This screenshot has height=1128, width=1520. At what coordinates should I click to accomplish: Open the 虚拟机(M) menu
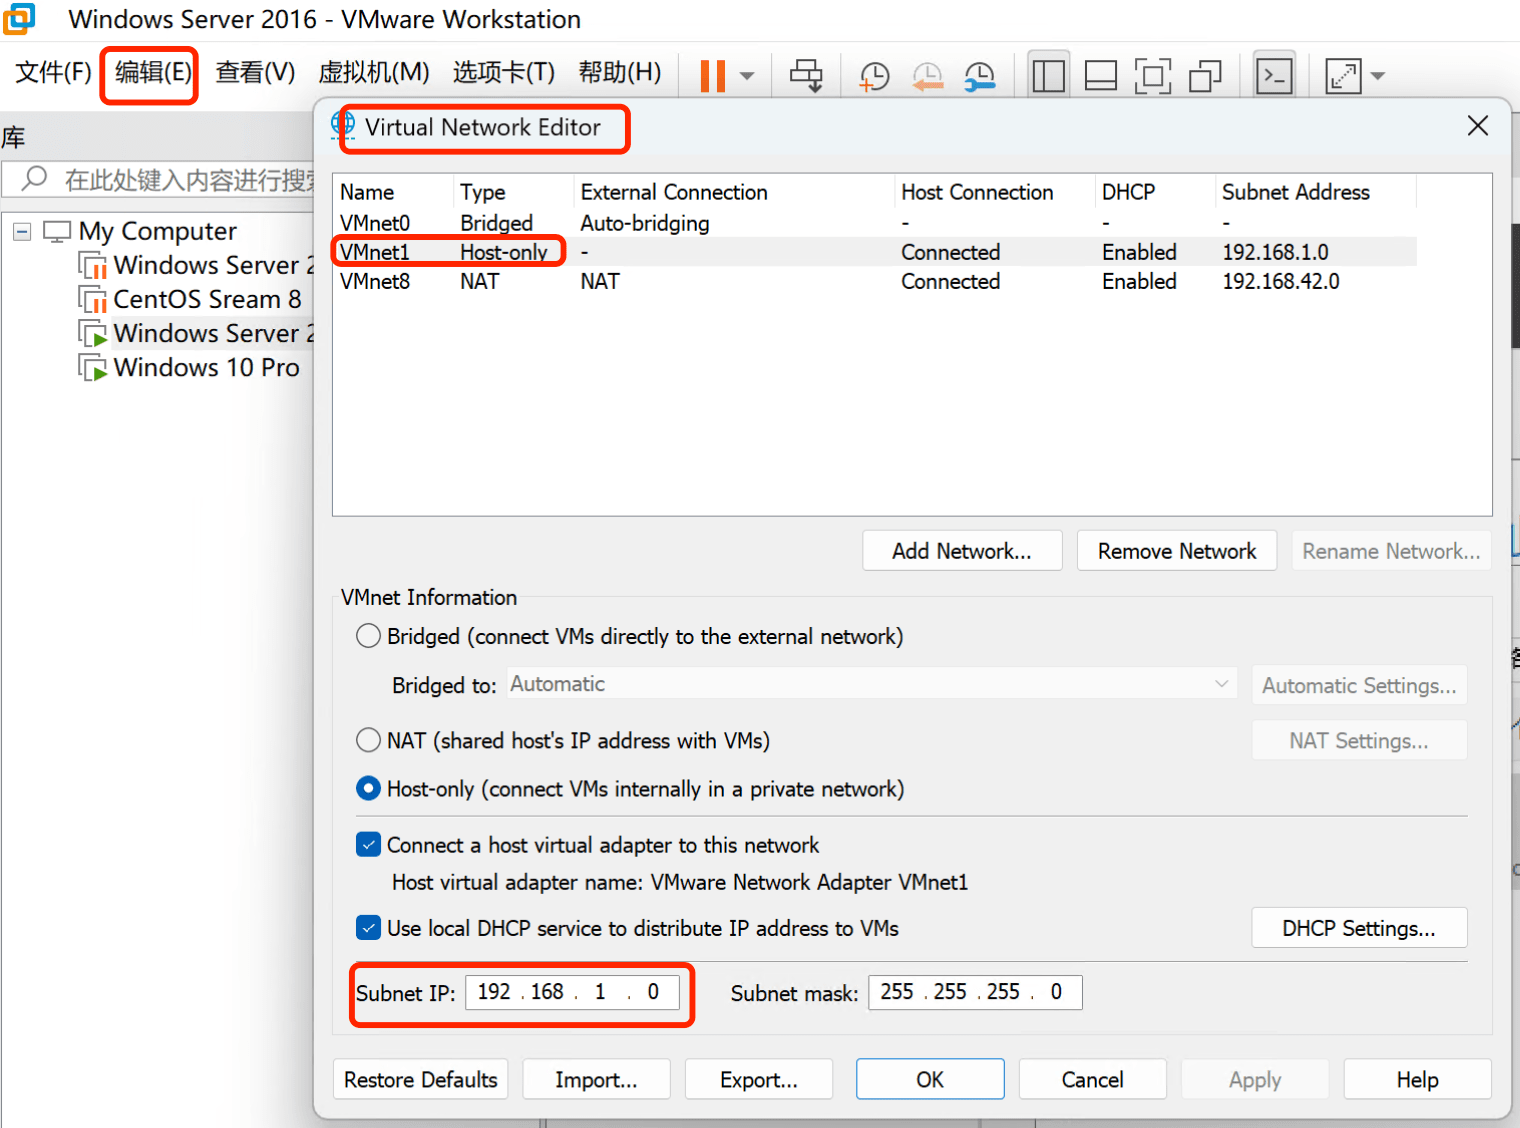[x=373, y=73]
